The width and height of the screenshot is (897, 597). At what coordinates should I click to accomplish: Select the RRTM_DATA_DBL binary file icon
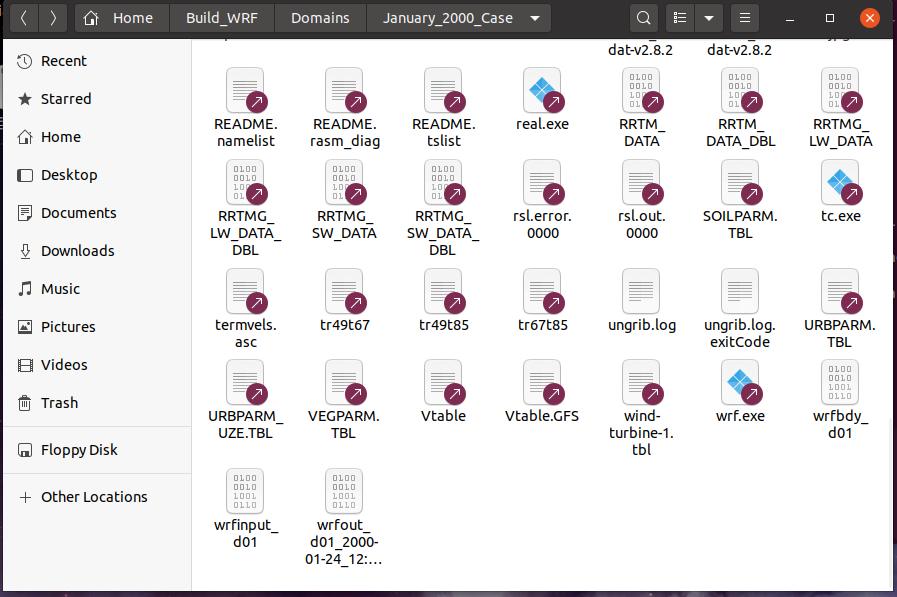tap(740, 90)
